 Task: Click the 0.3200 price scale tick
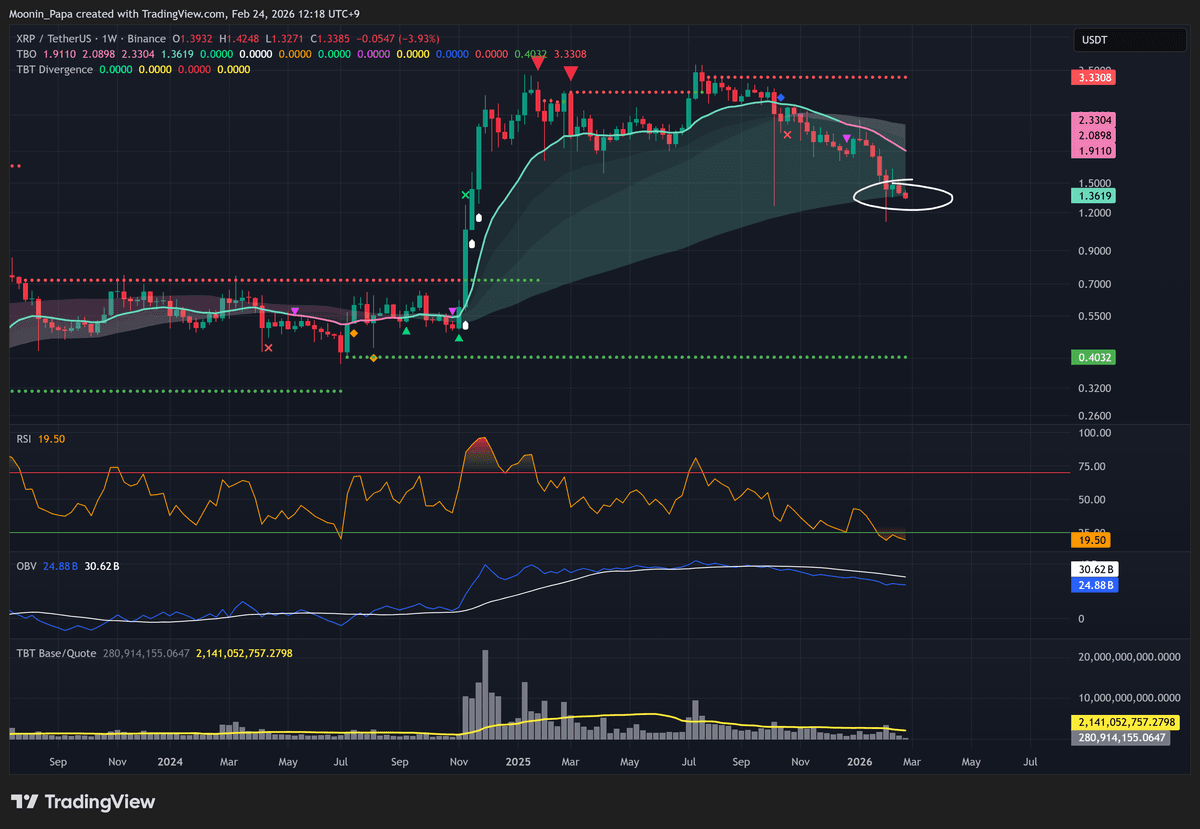[1093, 388]
